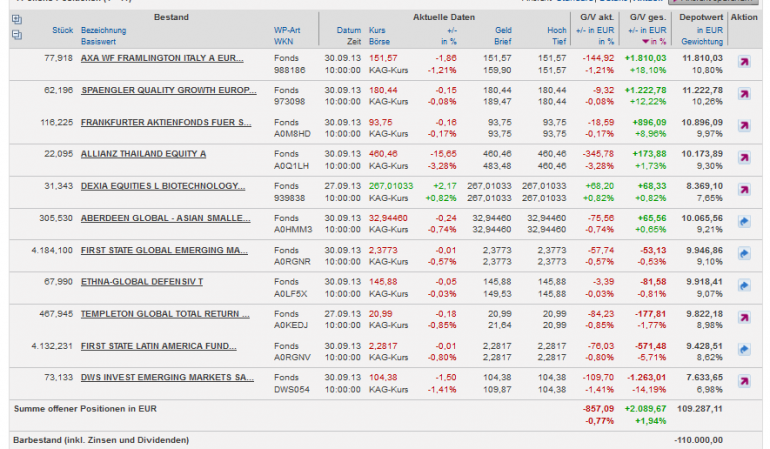Sort by Depotwert in EUR header
The image size is (770, 449).
click(x=702, y=31)
